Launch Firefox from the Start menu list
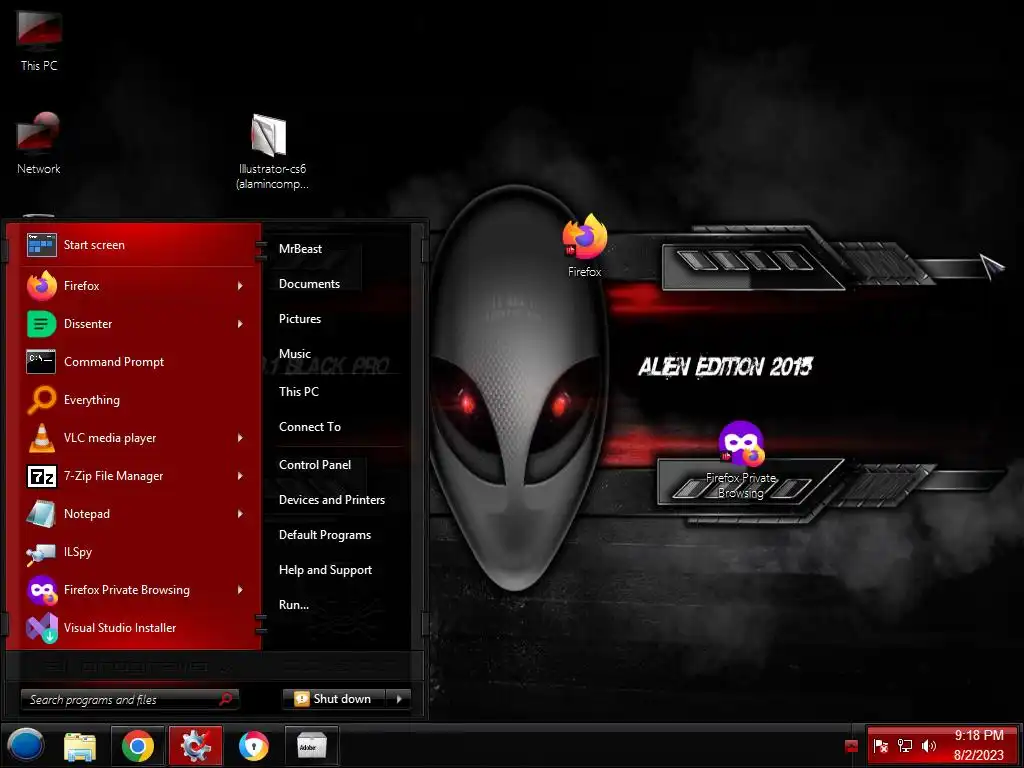 point(136,286)
